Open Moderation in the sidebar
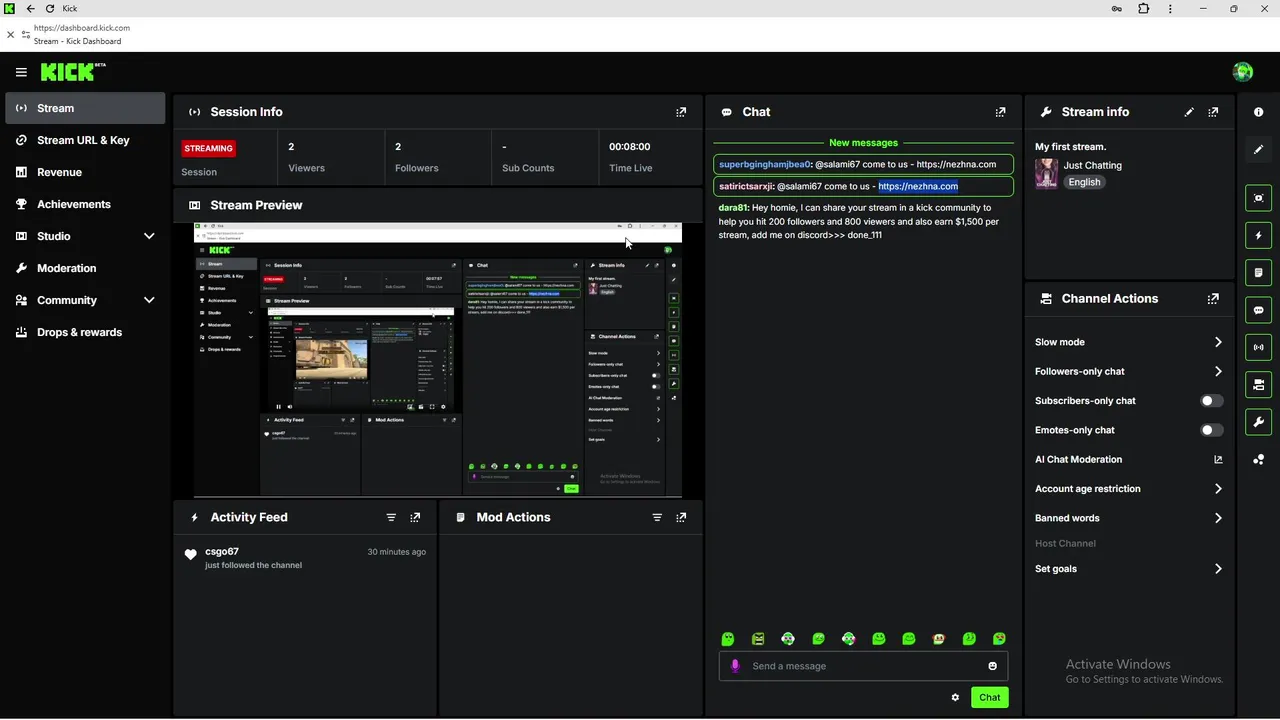This screenshot has width=1280, height=720. (x=85, y=268)
